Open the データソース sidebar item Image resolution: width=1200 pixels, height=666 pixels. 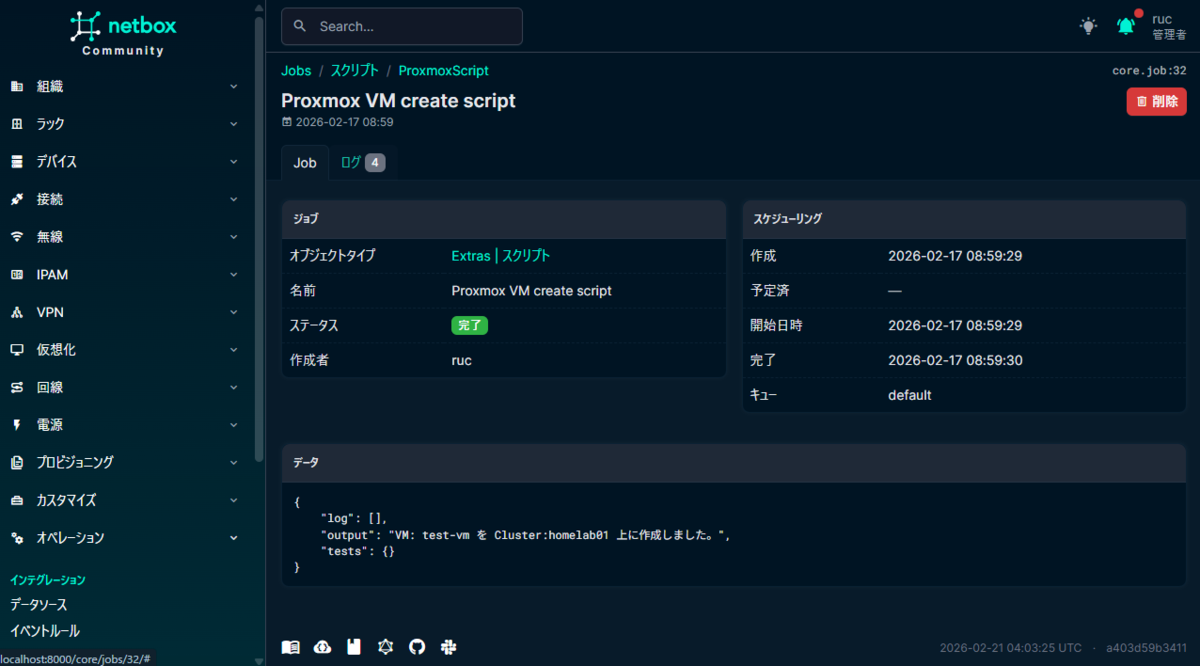pyautogui.click(x=39, y=605)
